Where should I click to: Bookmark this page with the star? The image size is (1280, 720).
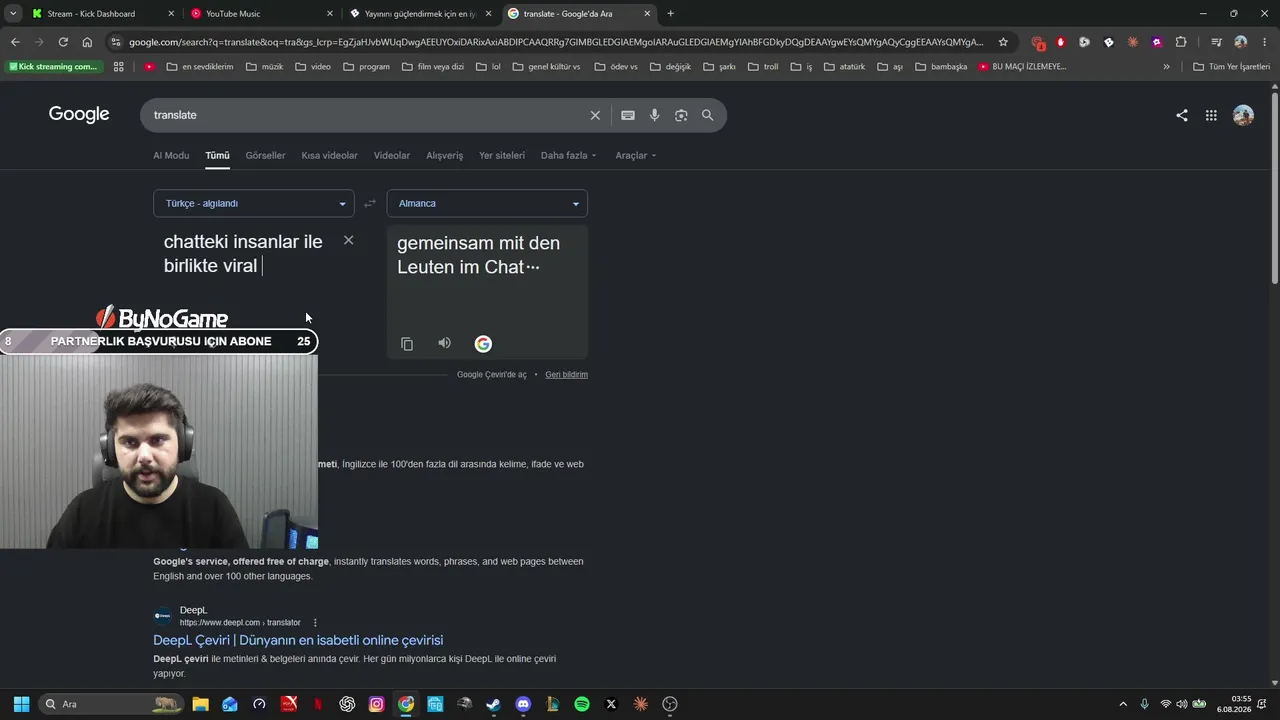(x=1003, y=42)
